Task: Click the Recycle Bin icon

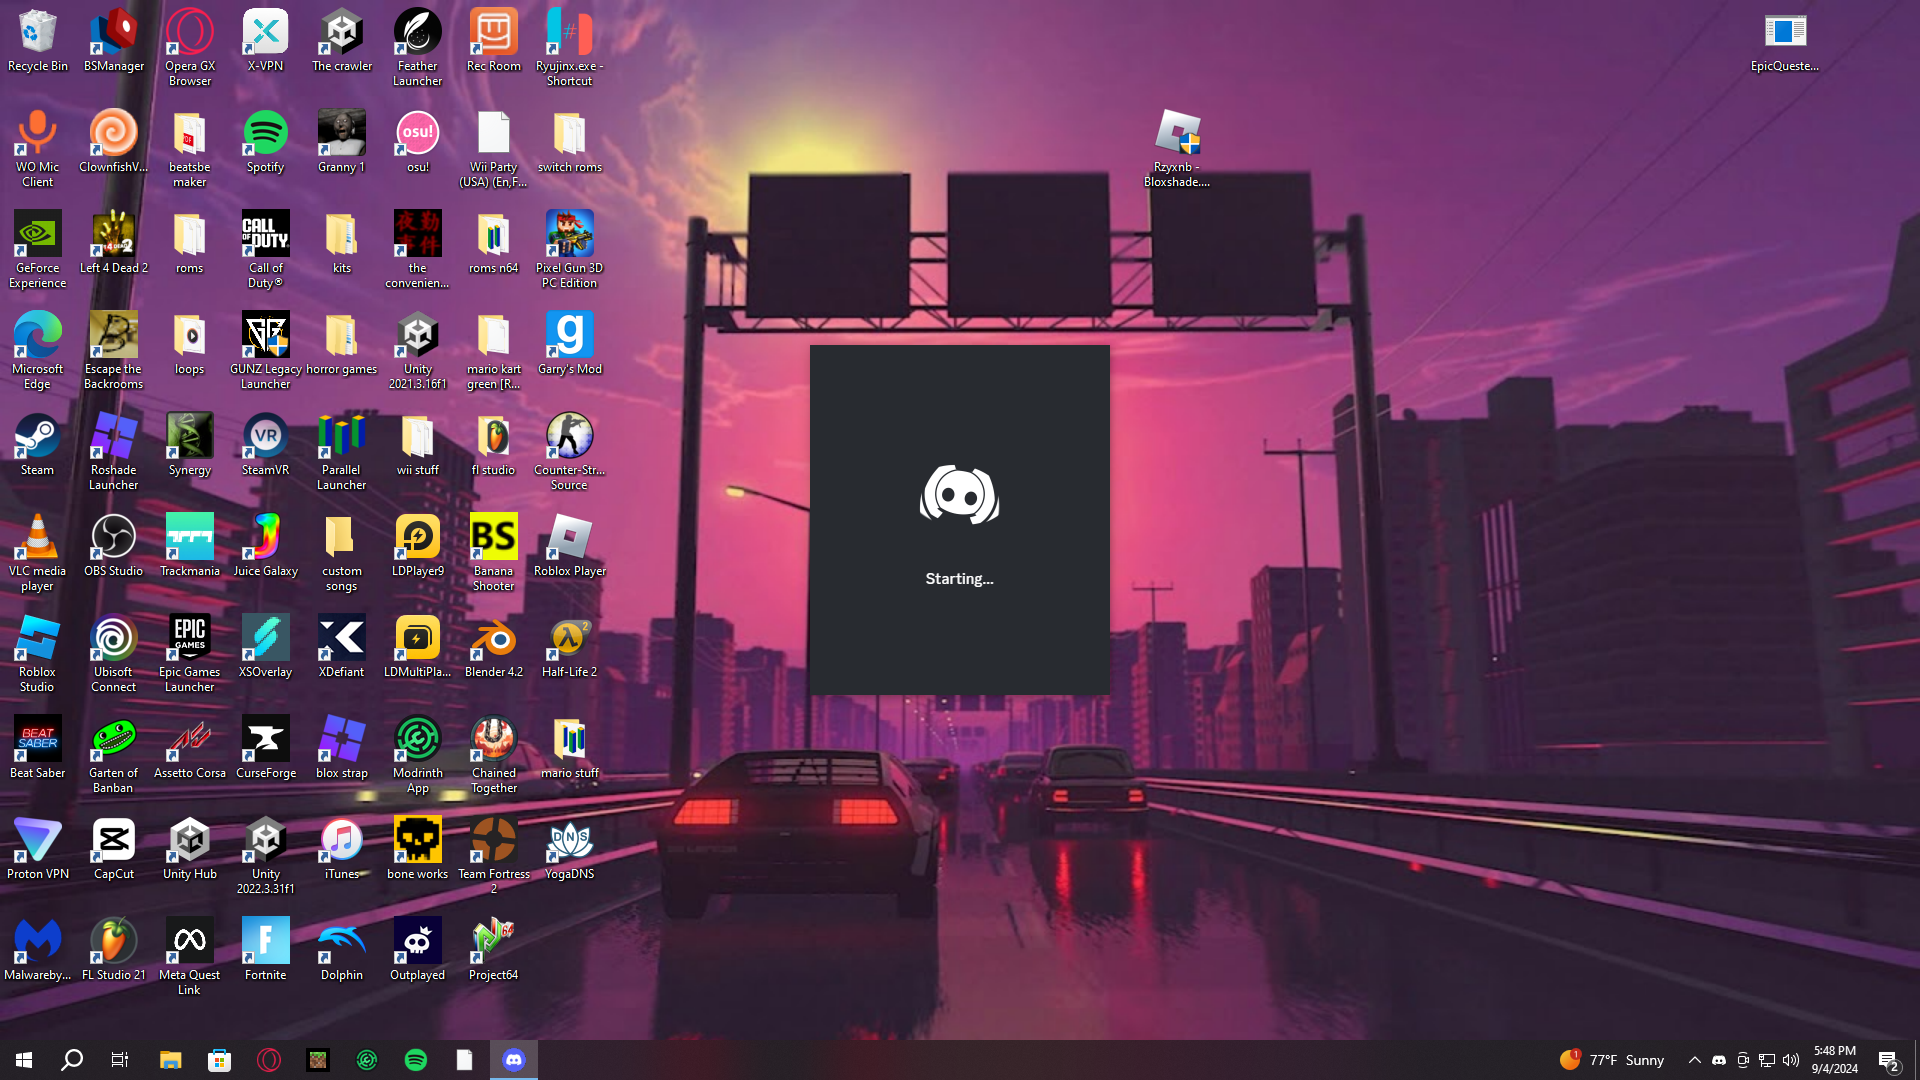Action: (x=37, y=33)
